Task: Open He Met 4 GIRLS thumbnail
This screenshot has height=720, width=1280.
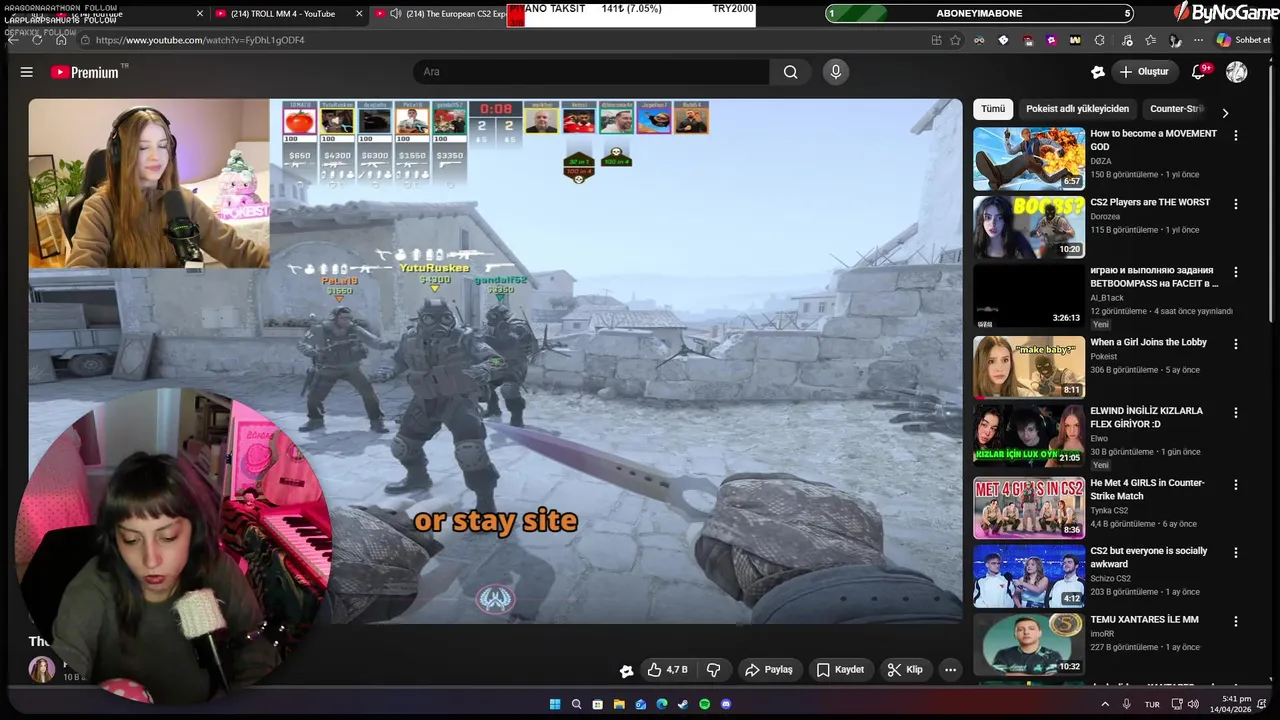Action: click(x=1029, y=507)
